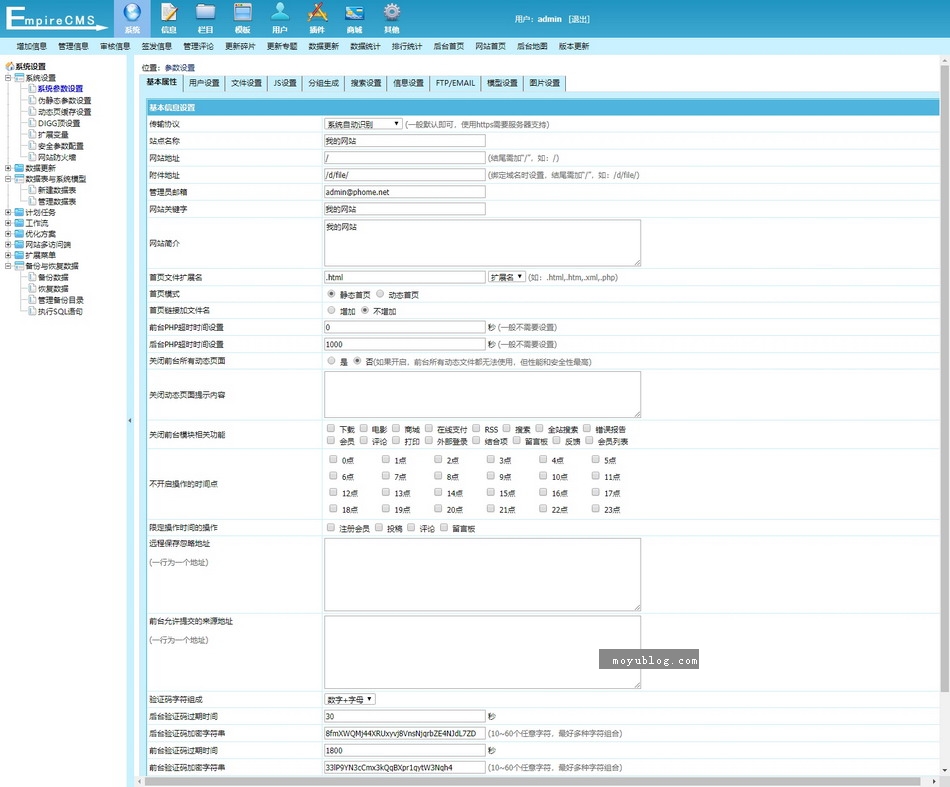The width and height of the screenshot is (950, 787).
Task: Click the 网站简介 text area
Action: pyautogui.click(x=482, y=243)
